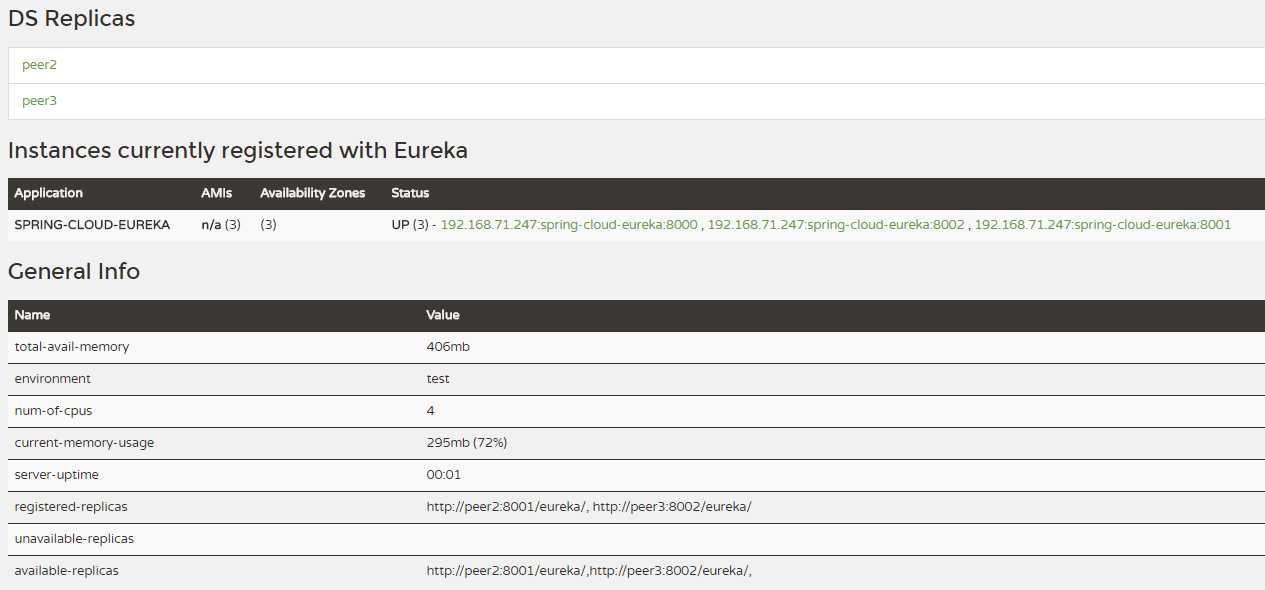Click the registered-replicas URL value
Image resolution: width=1265 pixels, height=590 pixels.
click(589, 507)
